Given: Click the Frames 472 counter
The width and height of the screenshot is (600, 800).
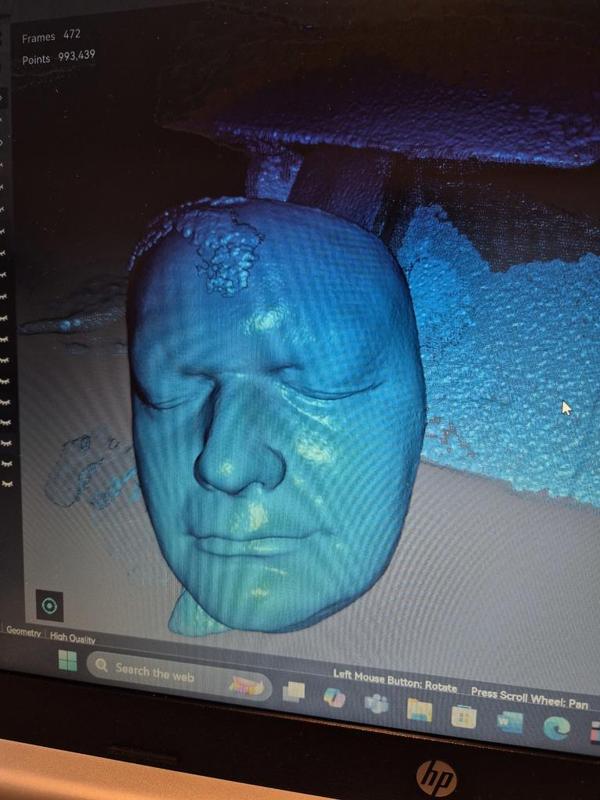Looking at the screenshot, I should 51,36.
